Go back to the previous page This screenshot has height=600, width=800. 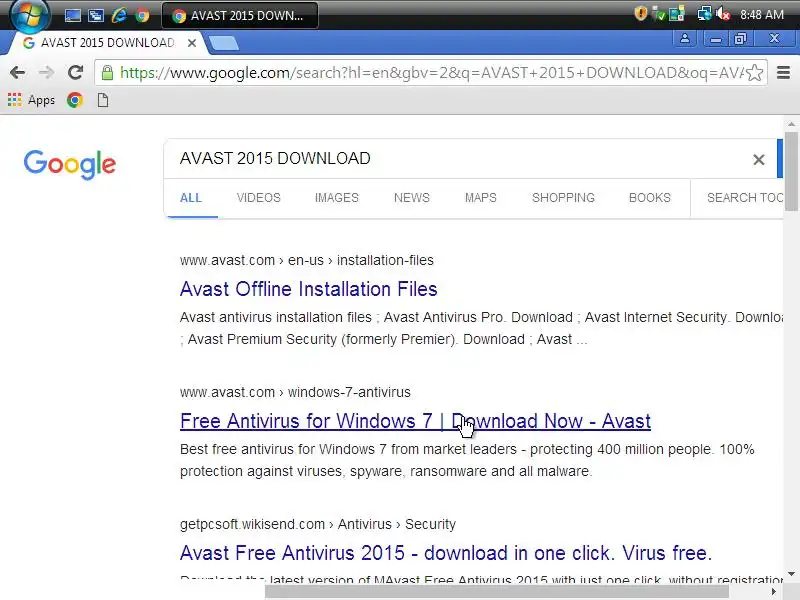click(x=17, y=72)
